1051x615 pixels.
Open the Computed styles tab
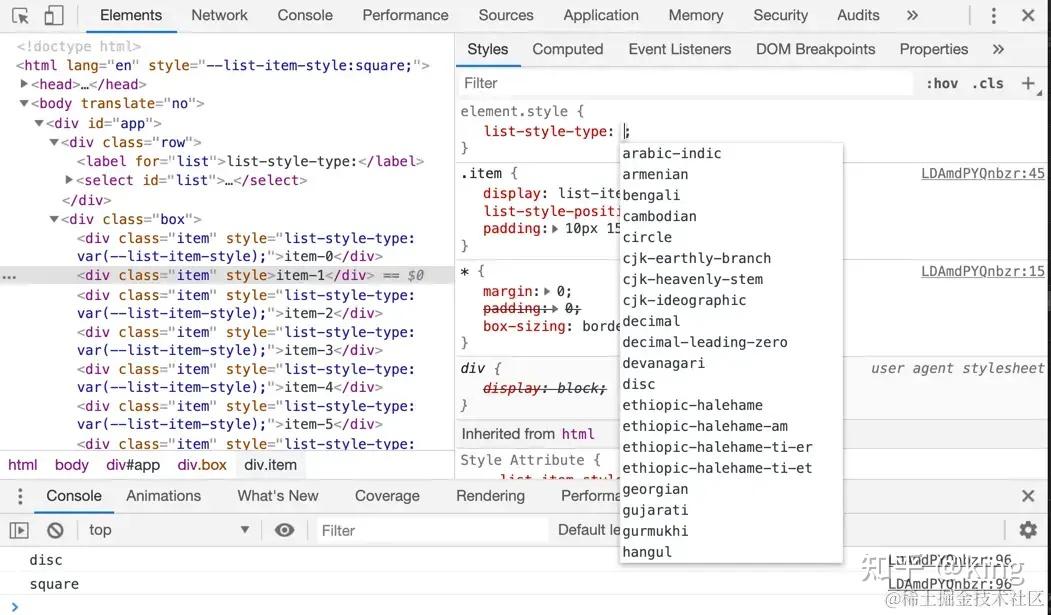(x=567, y=49)
